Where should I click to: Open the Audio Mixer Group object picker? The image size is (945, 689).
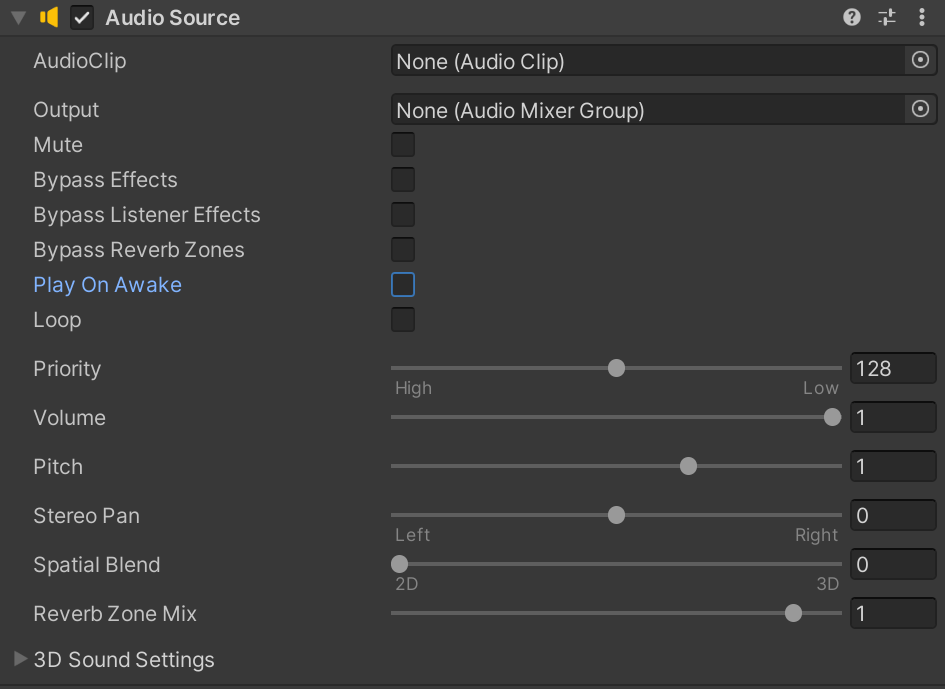click(x=919, y=110)
